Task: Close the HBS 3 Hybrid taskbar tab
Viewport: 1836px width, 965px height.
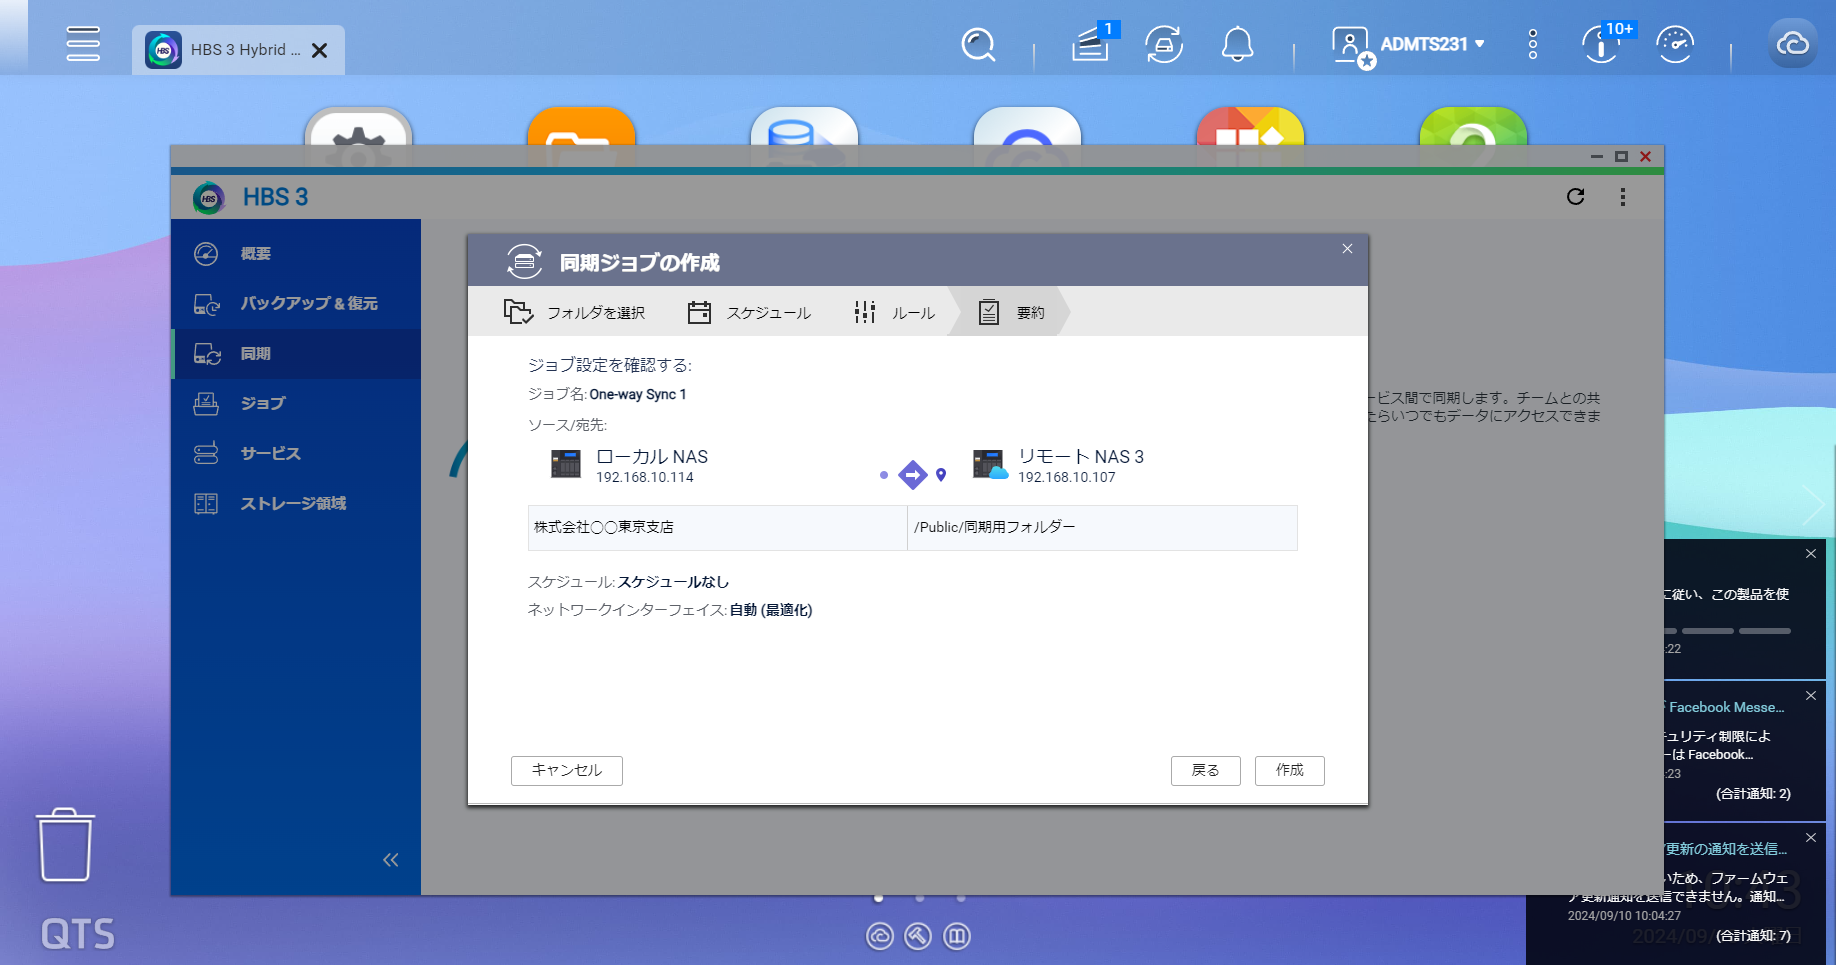Action: (x=320, y=50)
